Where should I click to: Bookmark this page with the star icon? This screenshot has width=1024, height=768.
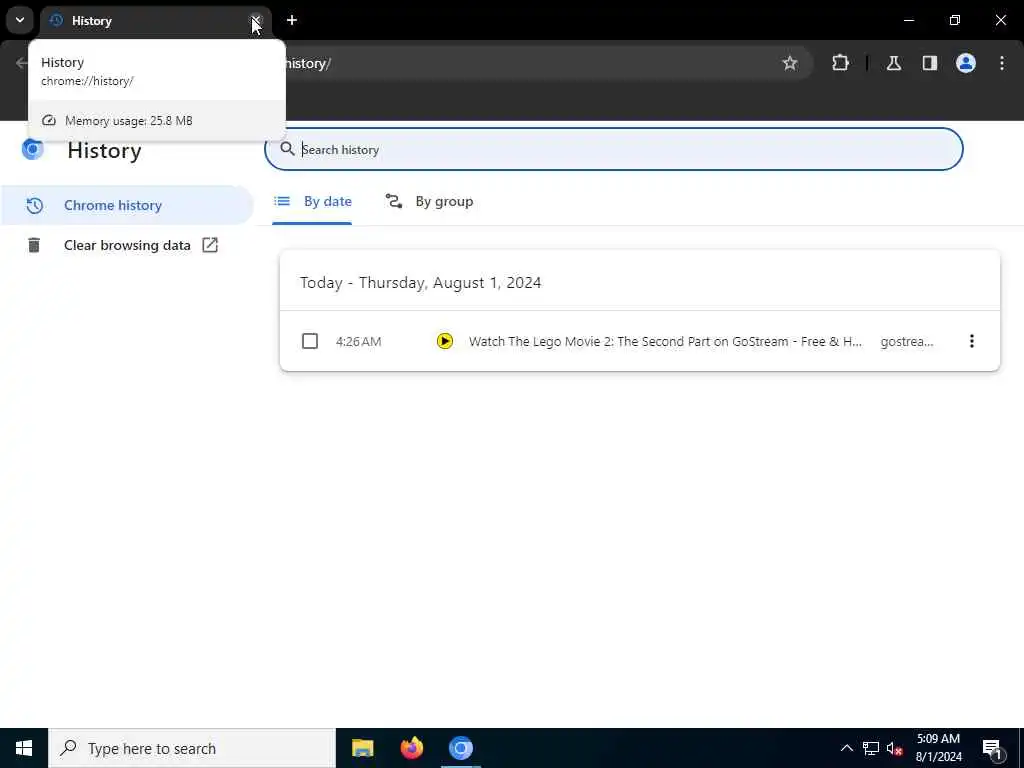[x=790, y=63]
